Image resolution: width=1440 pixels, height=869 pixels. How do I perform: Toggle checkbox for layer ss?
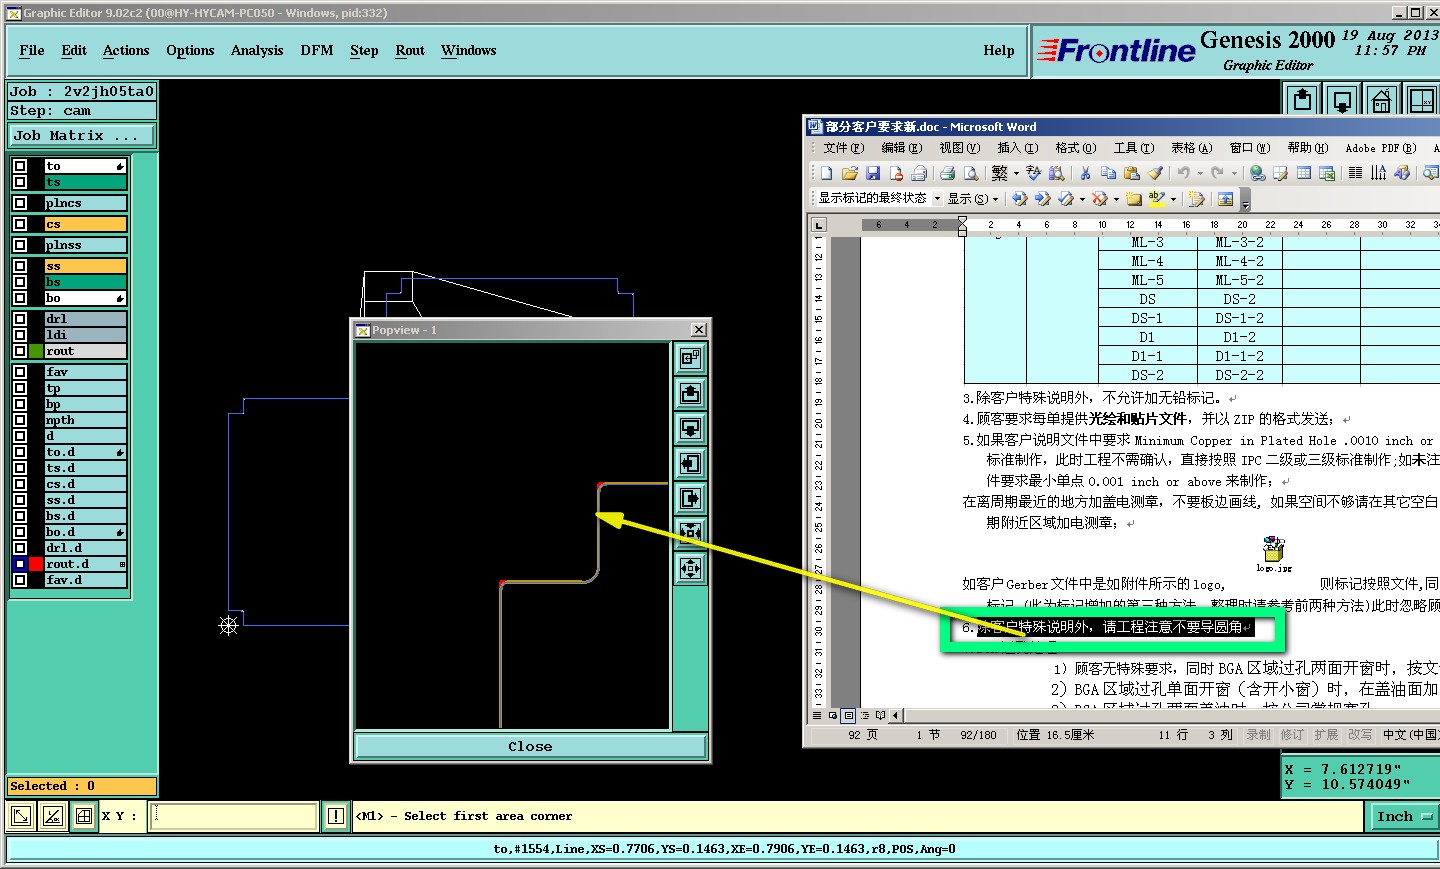[20, 266]
